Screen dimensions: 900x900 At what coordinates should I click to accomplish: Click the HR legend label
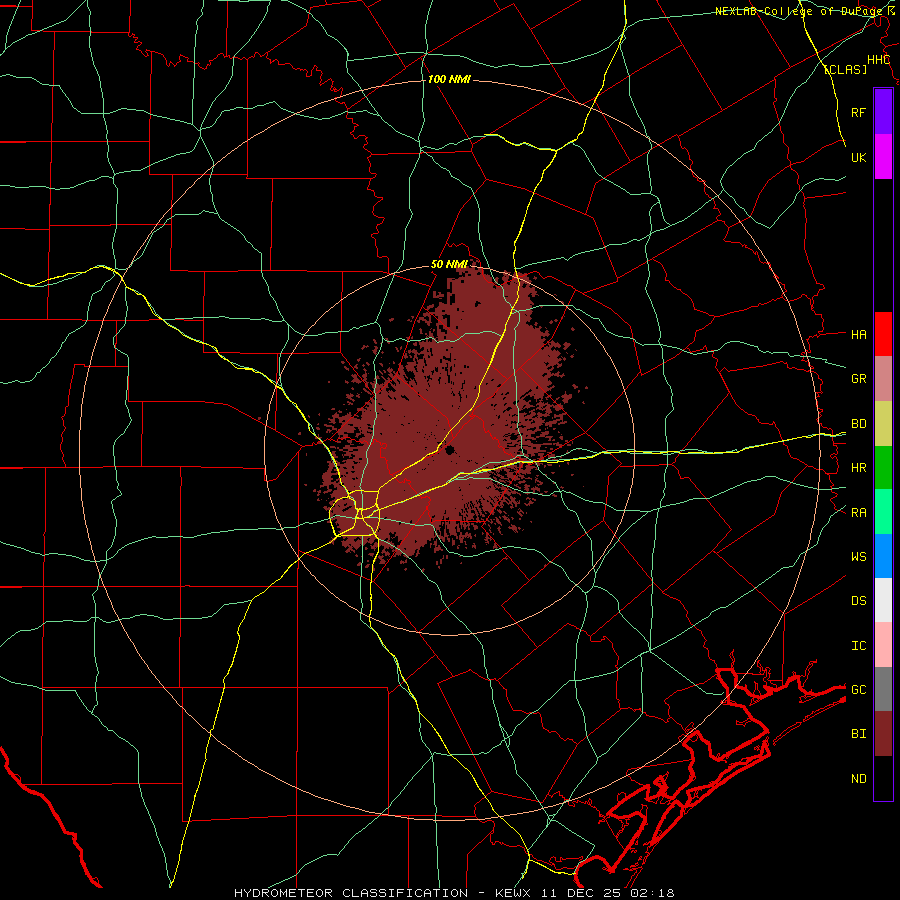(858, 468)
